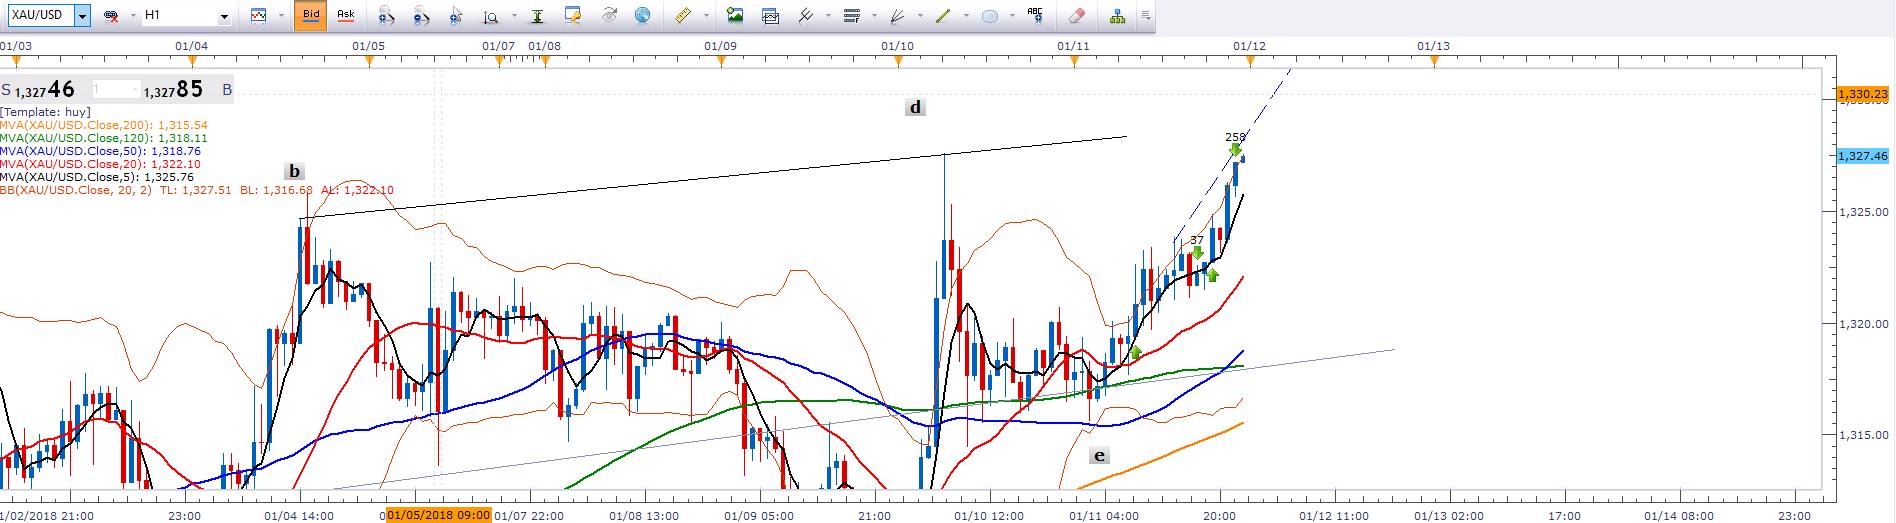Toggle the Ask price display
Screen dimensions: 1896x523
(x=345, y=15)
